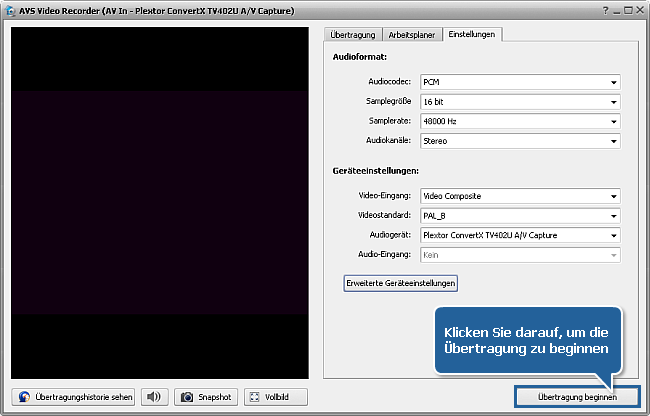The image size is (650, 416).
Task: Click the Audio-Eingang: label
Action: pos(385,254)
